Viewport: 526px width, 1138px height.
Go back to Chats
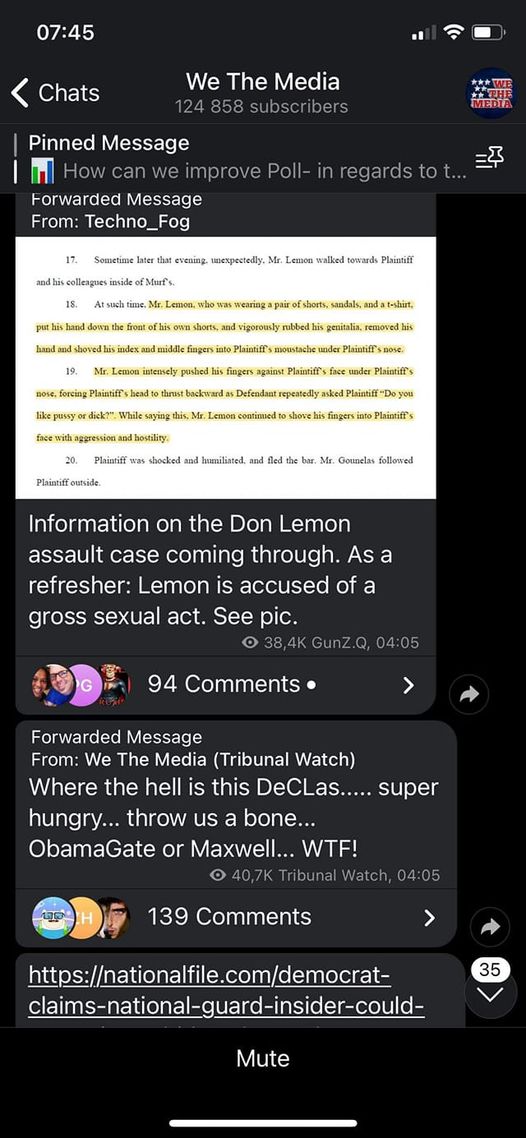pos(55,93)
